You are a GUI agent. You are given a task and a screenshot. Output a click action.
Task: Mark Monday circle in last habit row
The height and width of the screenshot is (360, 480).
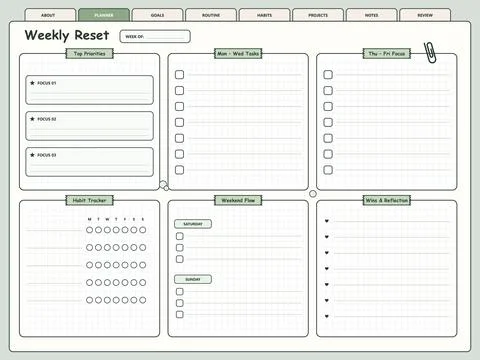89,300
